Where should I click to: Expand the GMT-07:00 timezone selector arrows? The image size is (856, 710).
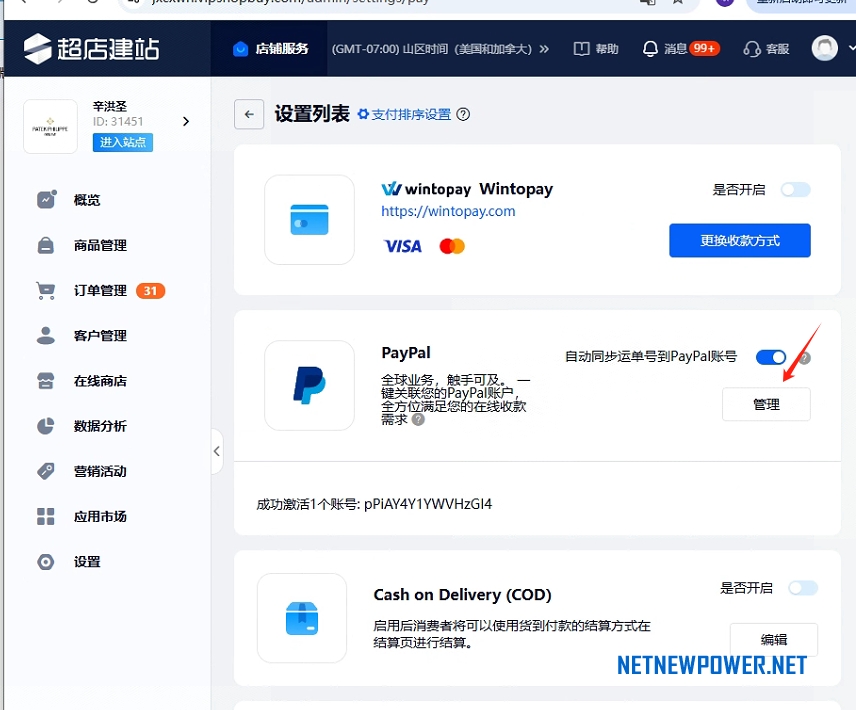(544, 49)
